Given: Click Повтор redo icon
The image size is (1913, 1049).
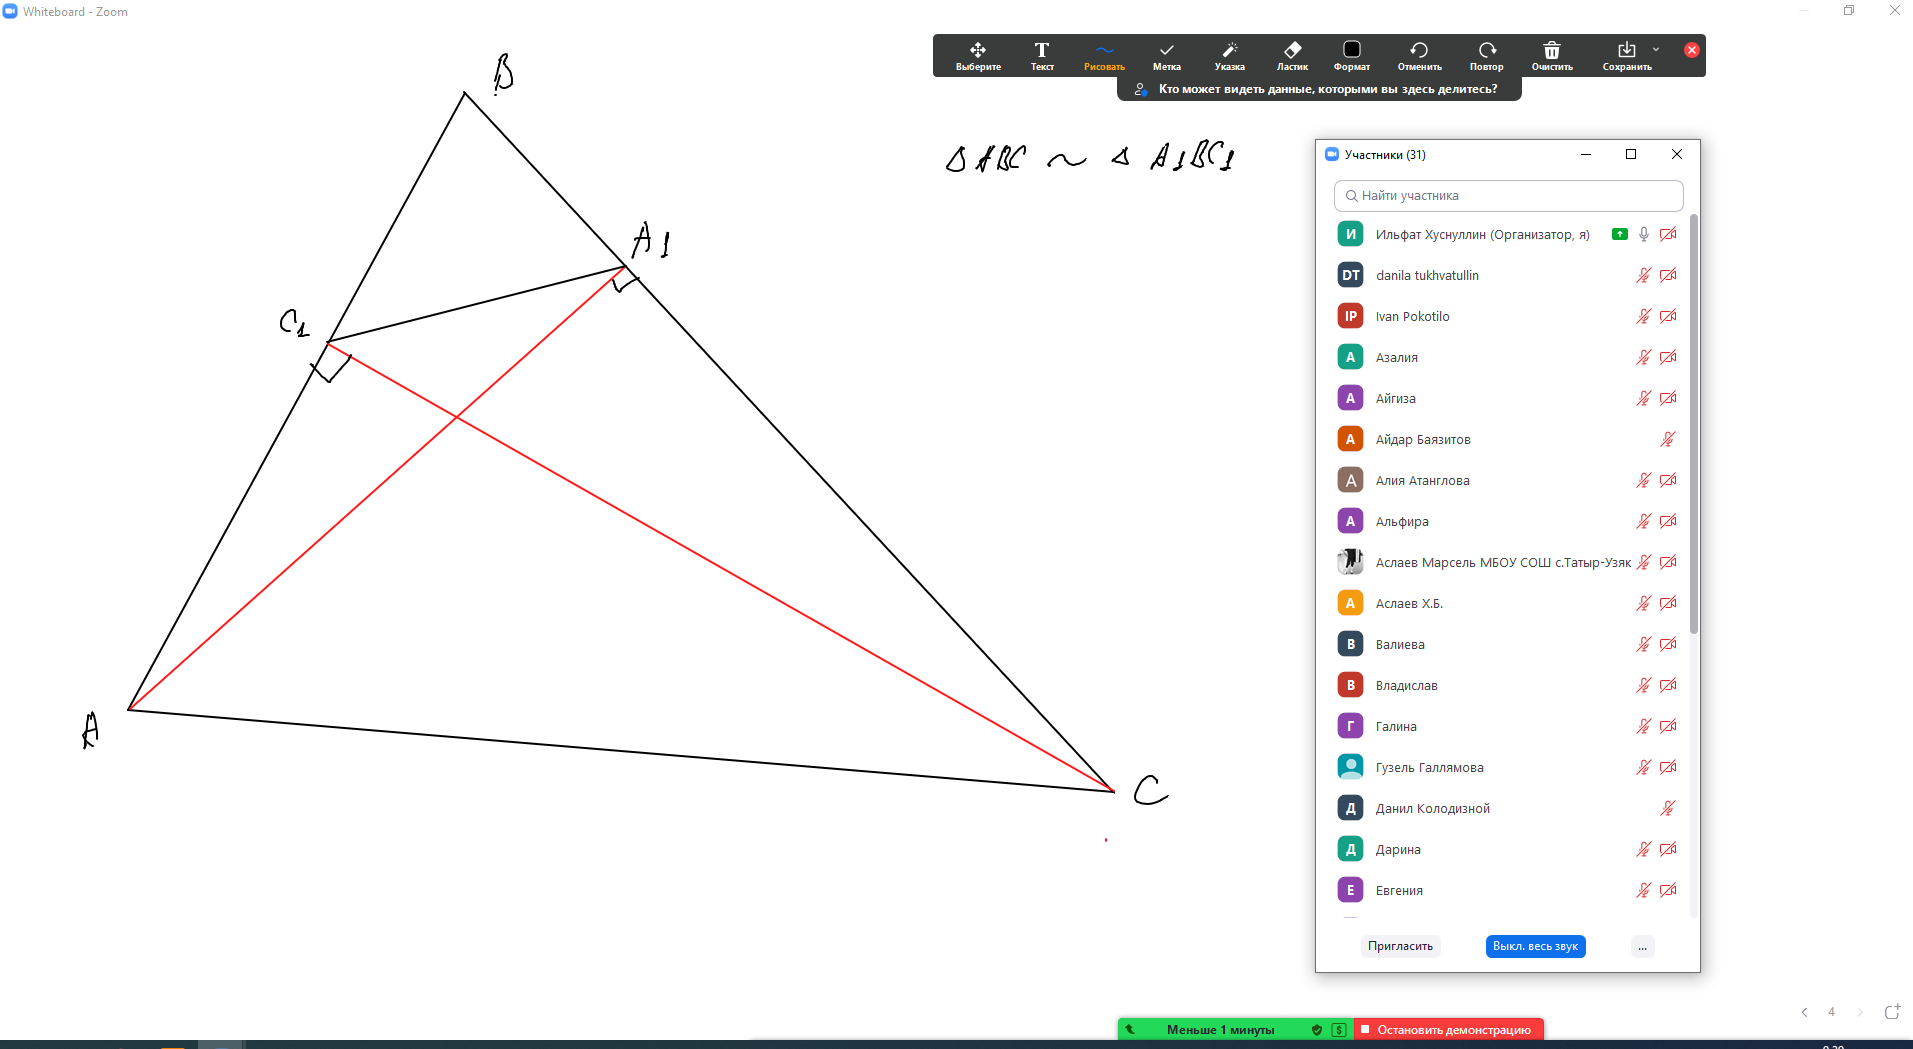Looking at the screenshot, I should [x=1487, y=50].
